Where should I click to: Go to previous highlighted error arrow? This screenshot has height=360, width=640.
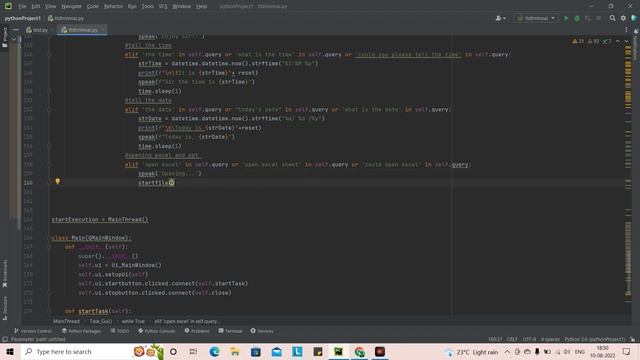pyautogui.click(x=618, y=41)
